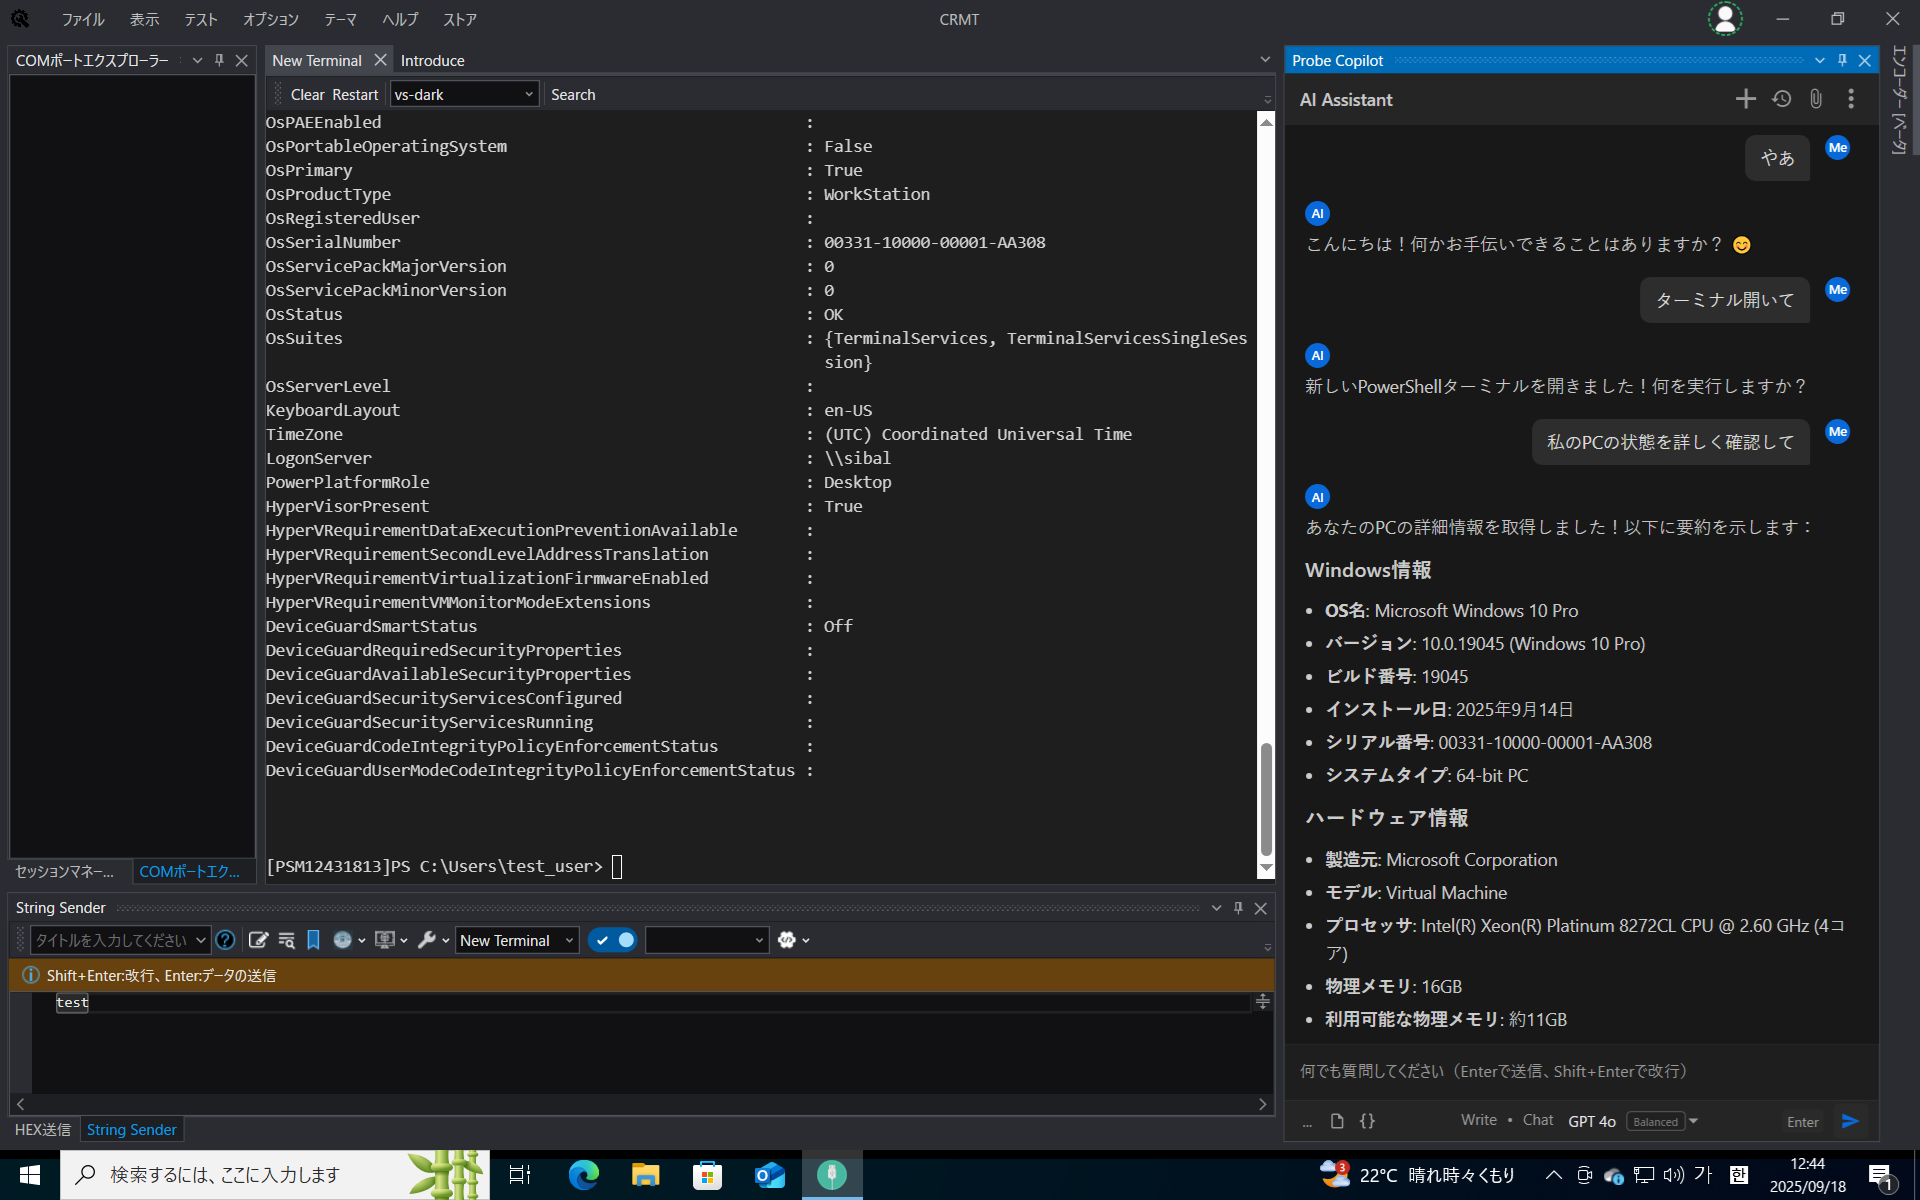1920x1200 pixels.
Task: Click the Restart button in the terminal toolbar
Action: point(355,94)
